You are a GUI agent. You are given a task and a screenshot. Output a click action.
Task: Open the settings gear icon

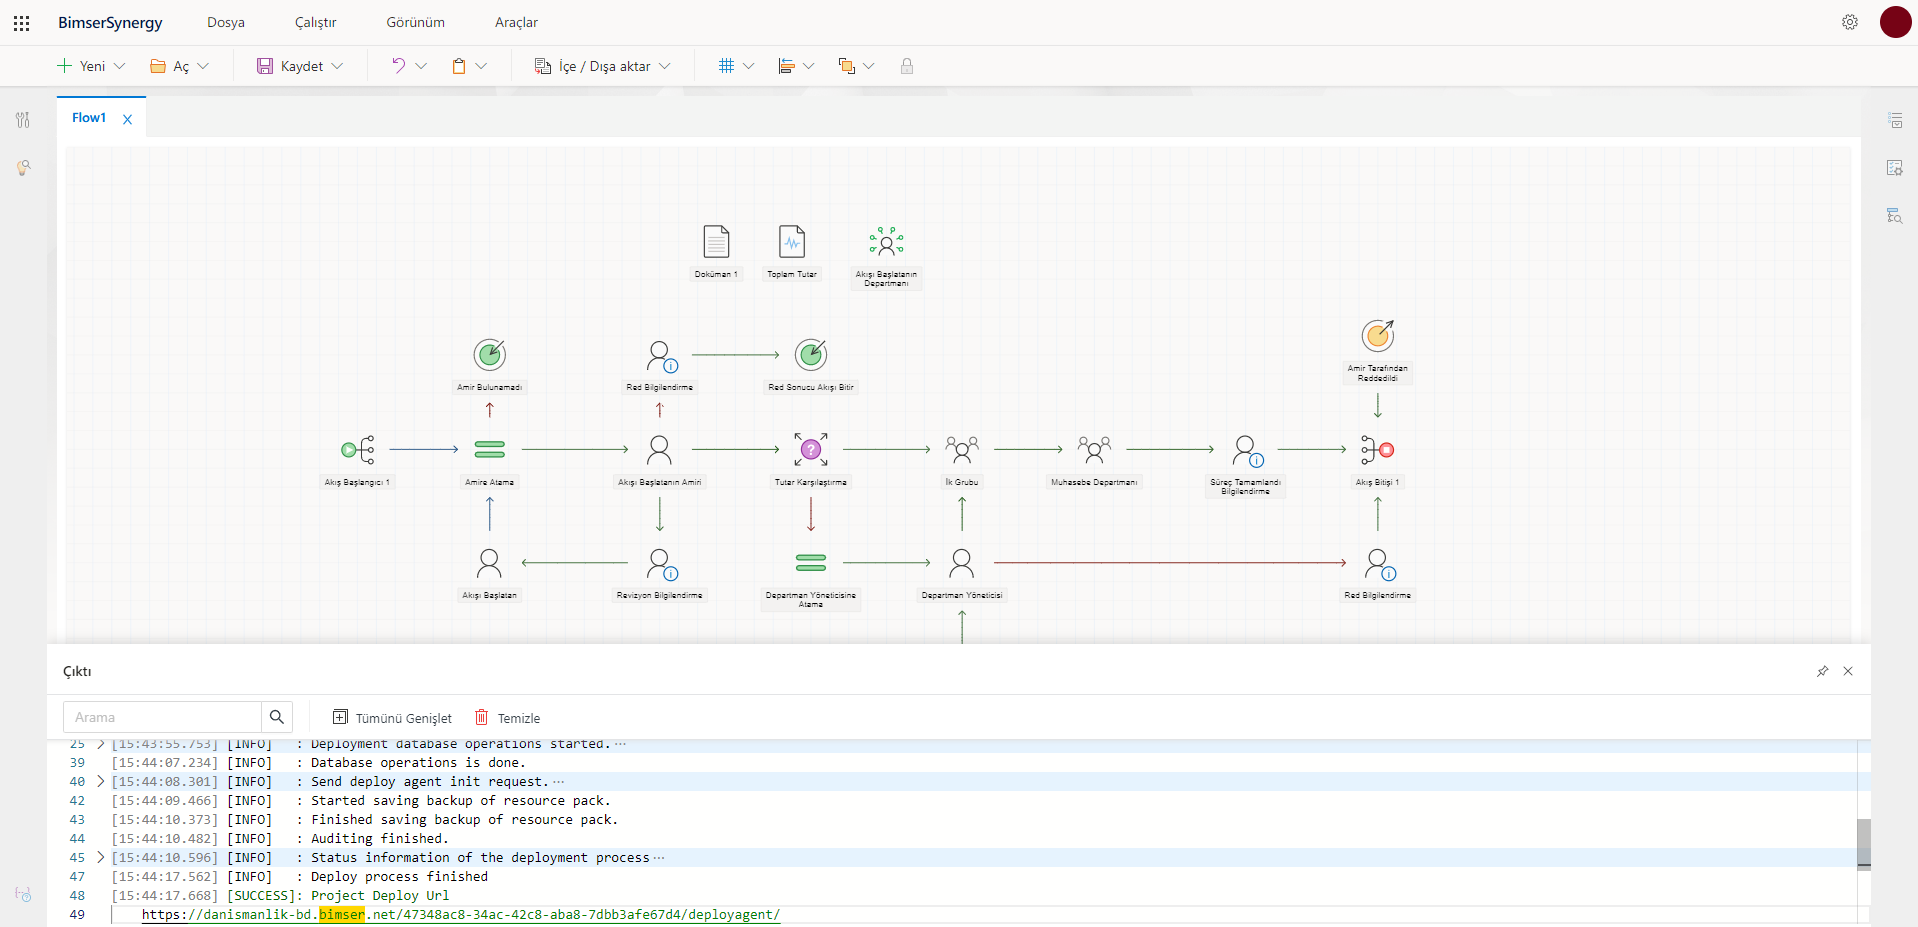tap(1850, 22)
